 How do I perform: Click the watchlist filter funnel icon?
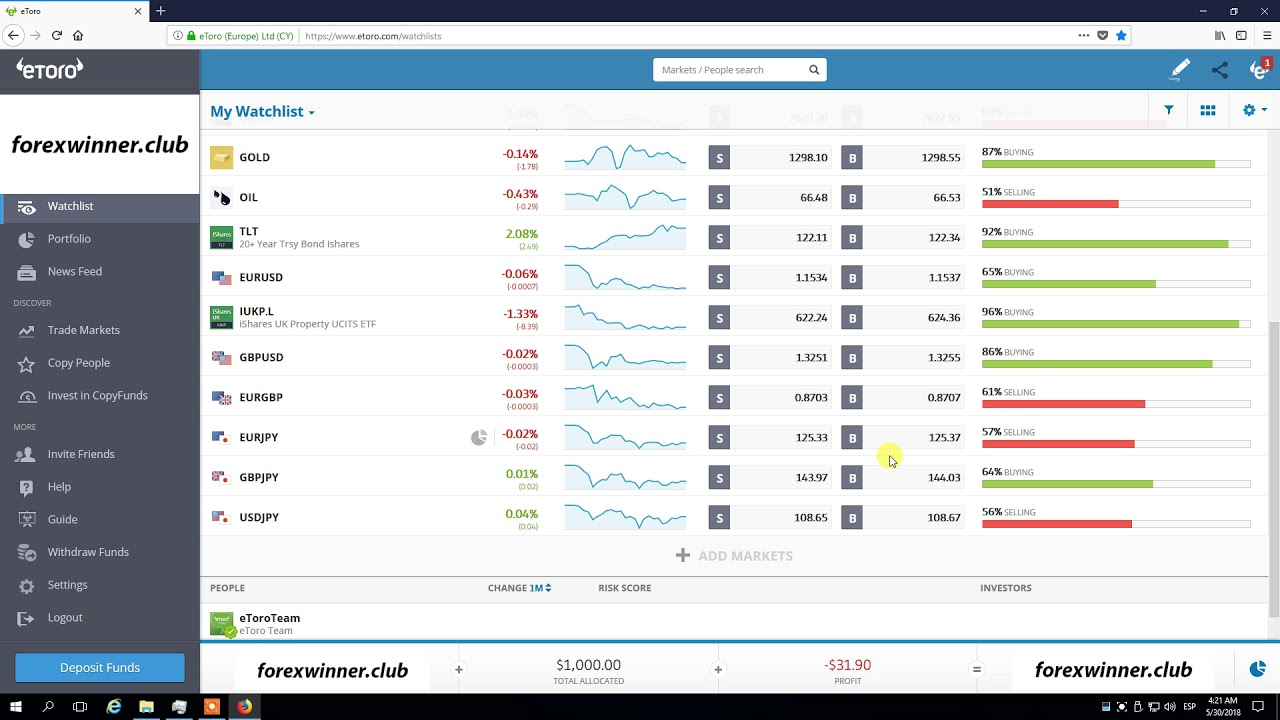tap(1168, 110)
